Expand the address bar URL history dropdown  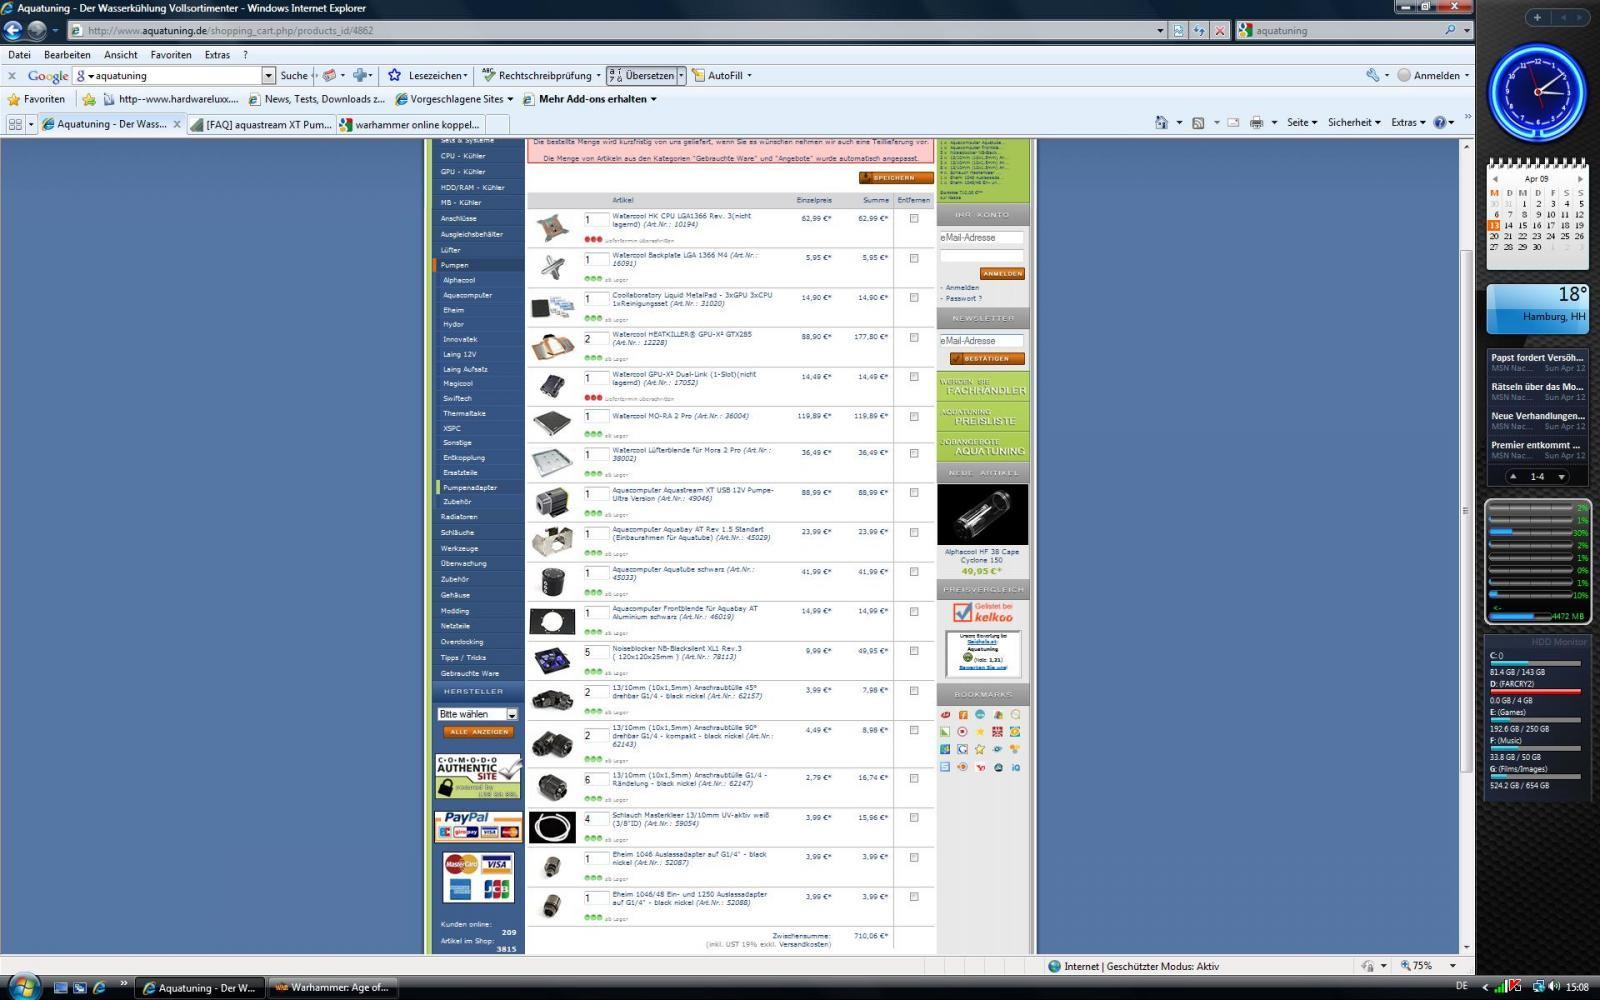1160,30
